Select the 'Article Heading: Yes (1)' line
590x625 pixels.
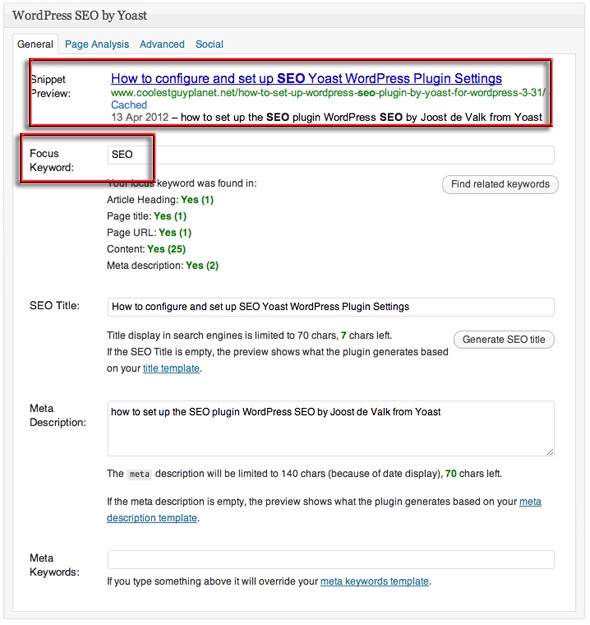coord(160,200)
